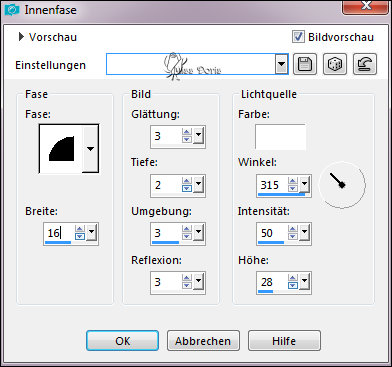Increase Höhe value with up arrow

pos(293,278)
